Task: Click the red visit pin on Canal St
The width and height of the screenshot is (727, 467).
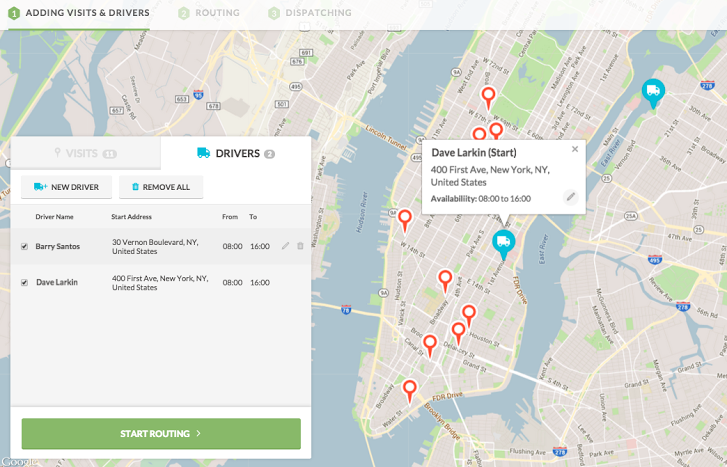Action: tap(430, 346)
